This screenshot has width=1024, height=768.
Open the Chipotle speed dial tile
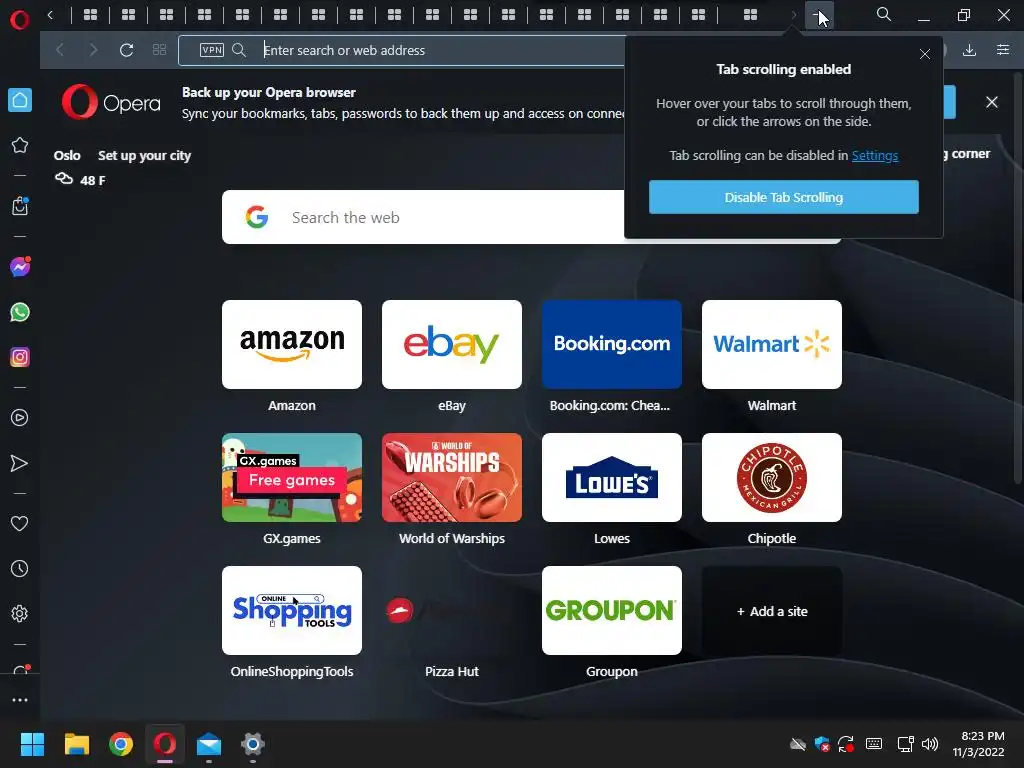(x=772, y=477)
